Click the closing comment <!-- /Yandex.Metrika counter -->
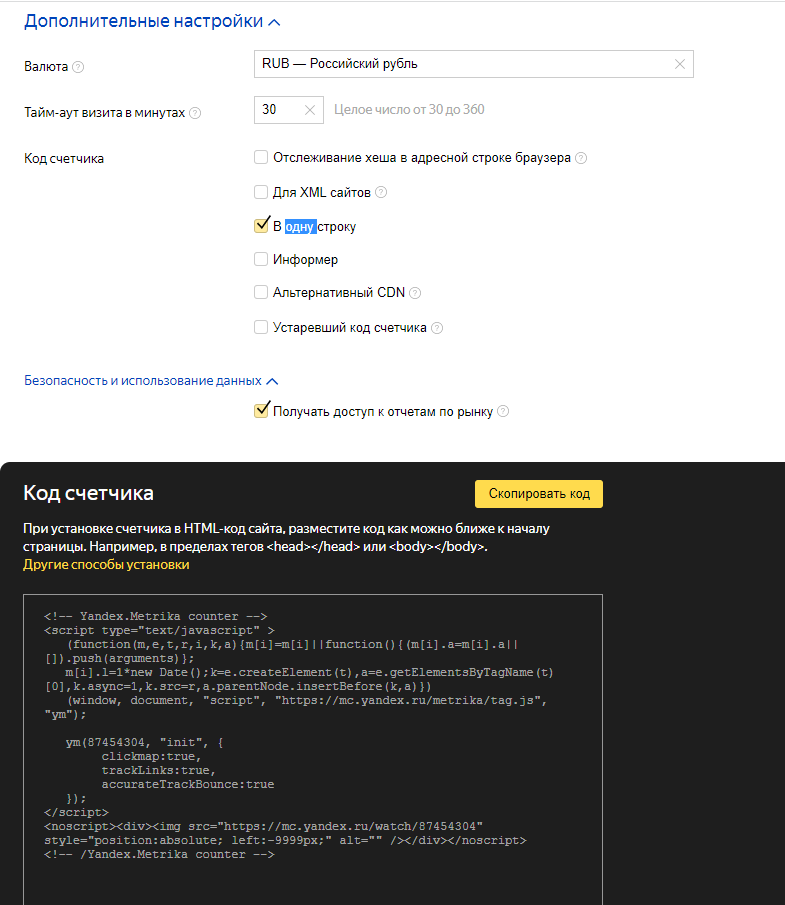Image resolution: width=785 pixels, height=905 pixels. click(x=159, y=854)
